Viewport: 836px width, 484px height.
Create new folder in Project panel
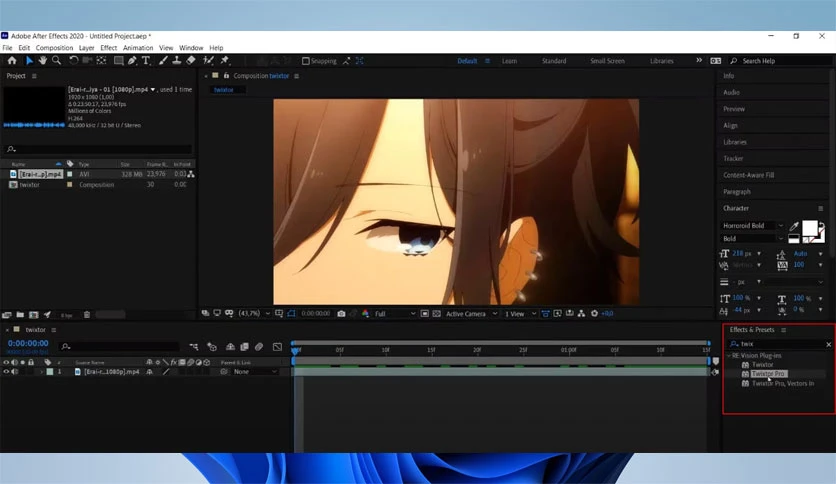tap(20, 315)
